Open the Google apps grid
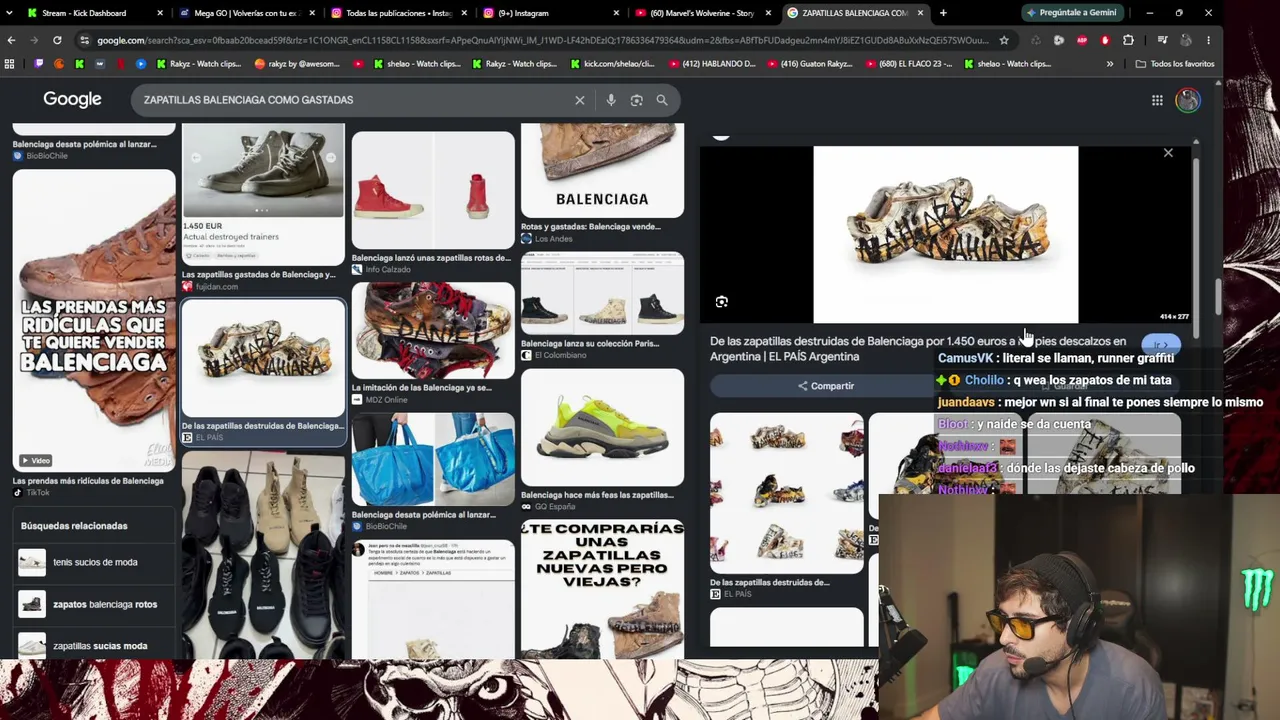 1157,100
